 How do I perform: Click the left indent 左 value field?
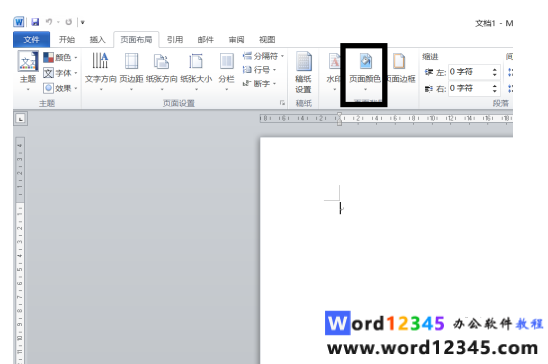[468, 72]
